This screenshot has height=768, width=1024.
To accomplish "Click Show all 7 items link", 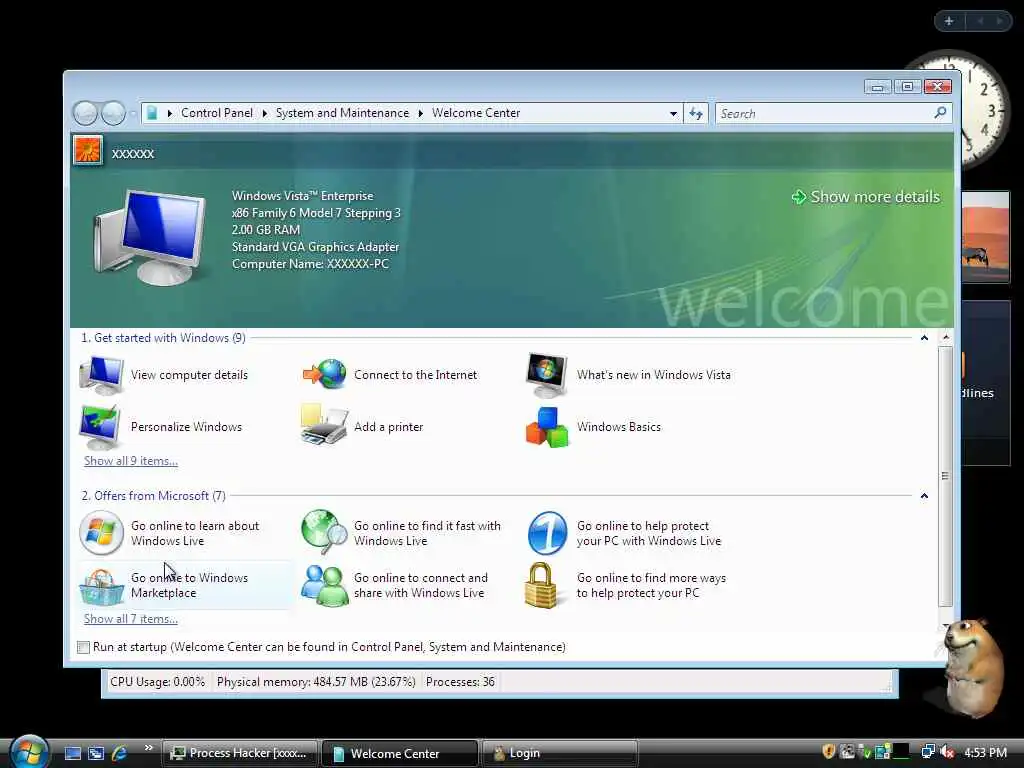I will click(131, 618).
